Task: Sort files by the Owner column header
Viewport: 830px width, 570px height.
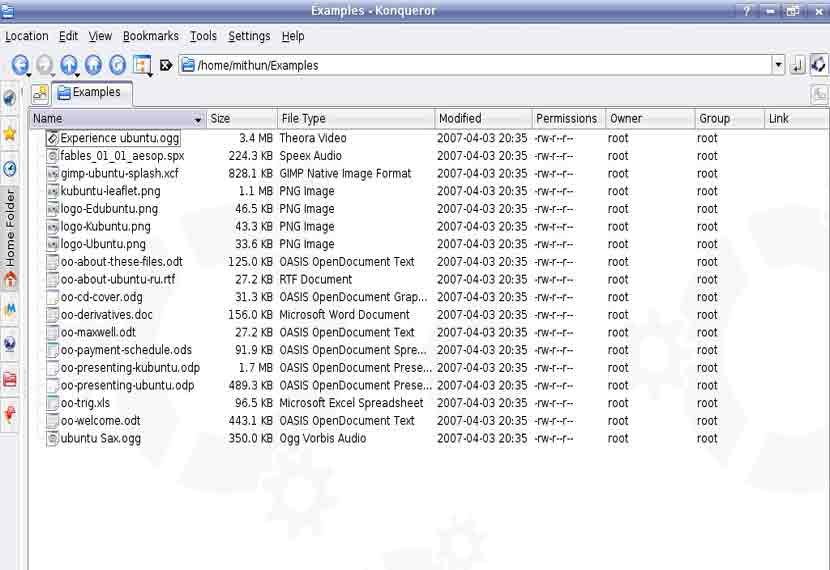Action: click(650, 119)
